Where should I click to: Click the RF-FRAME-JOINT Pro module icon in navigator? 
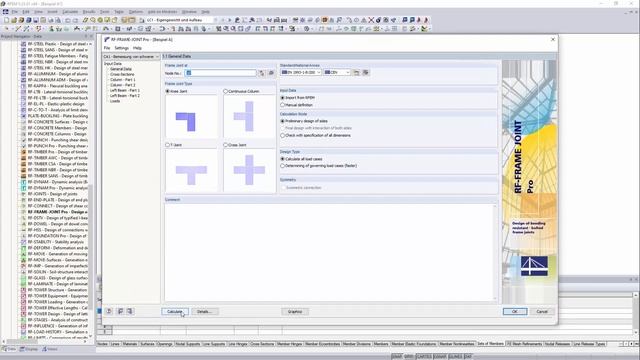coord(24,212)
